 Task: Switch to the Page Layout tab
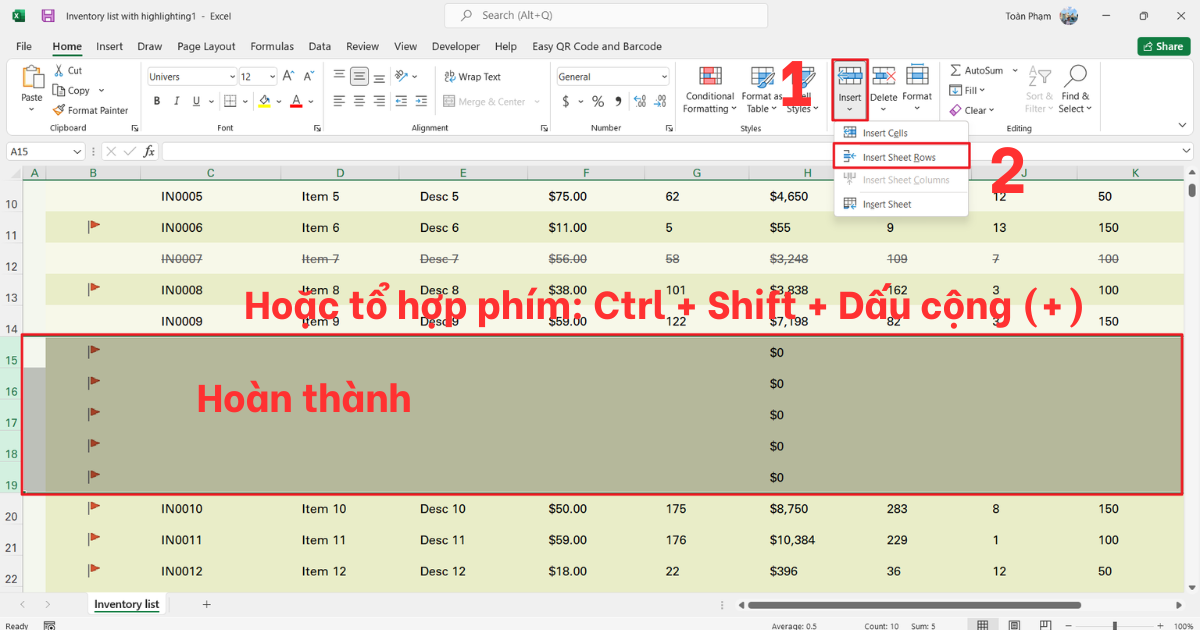click(x=206, y=46)
